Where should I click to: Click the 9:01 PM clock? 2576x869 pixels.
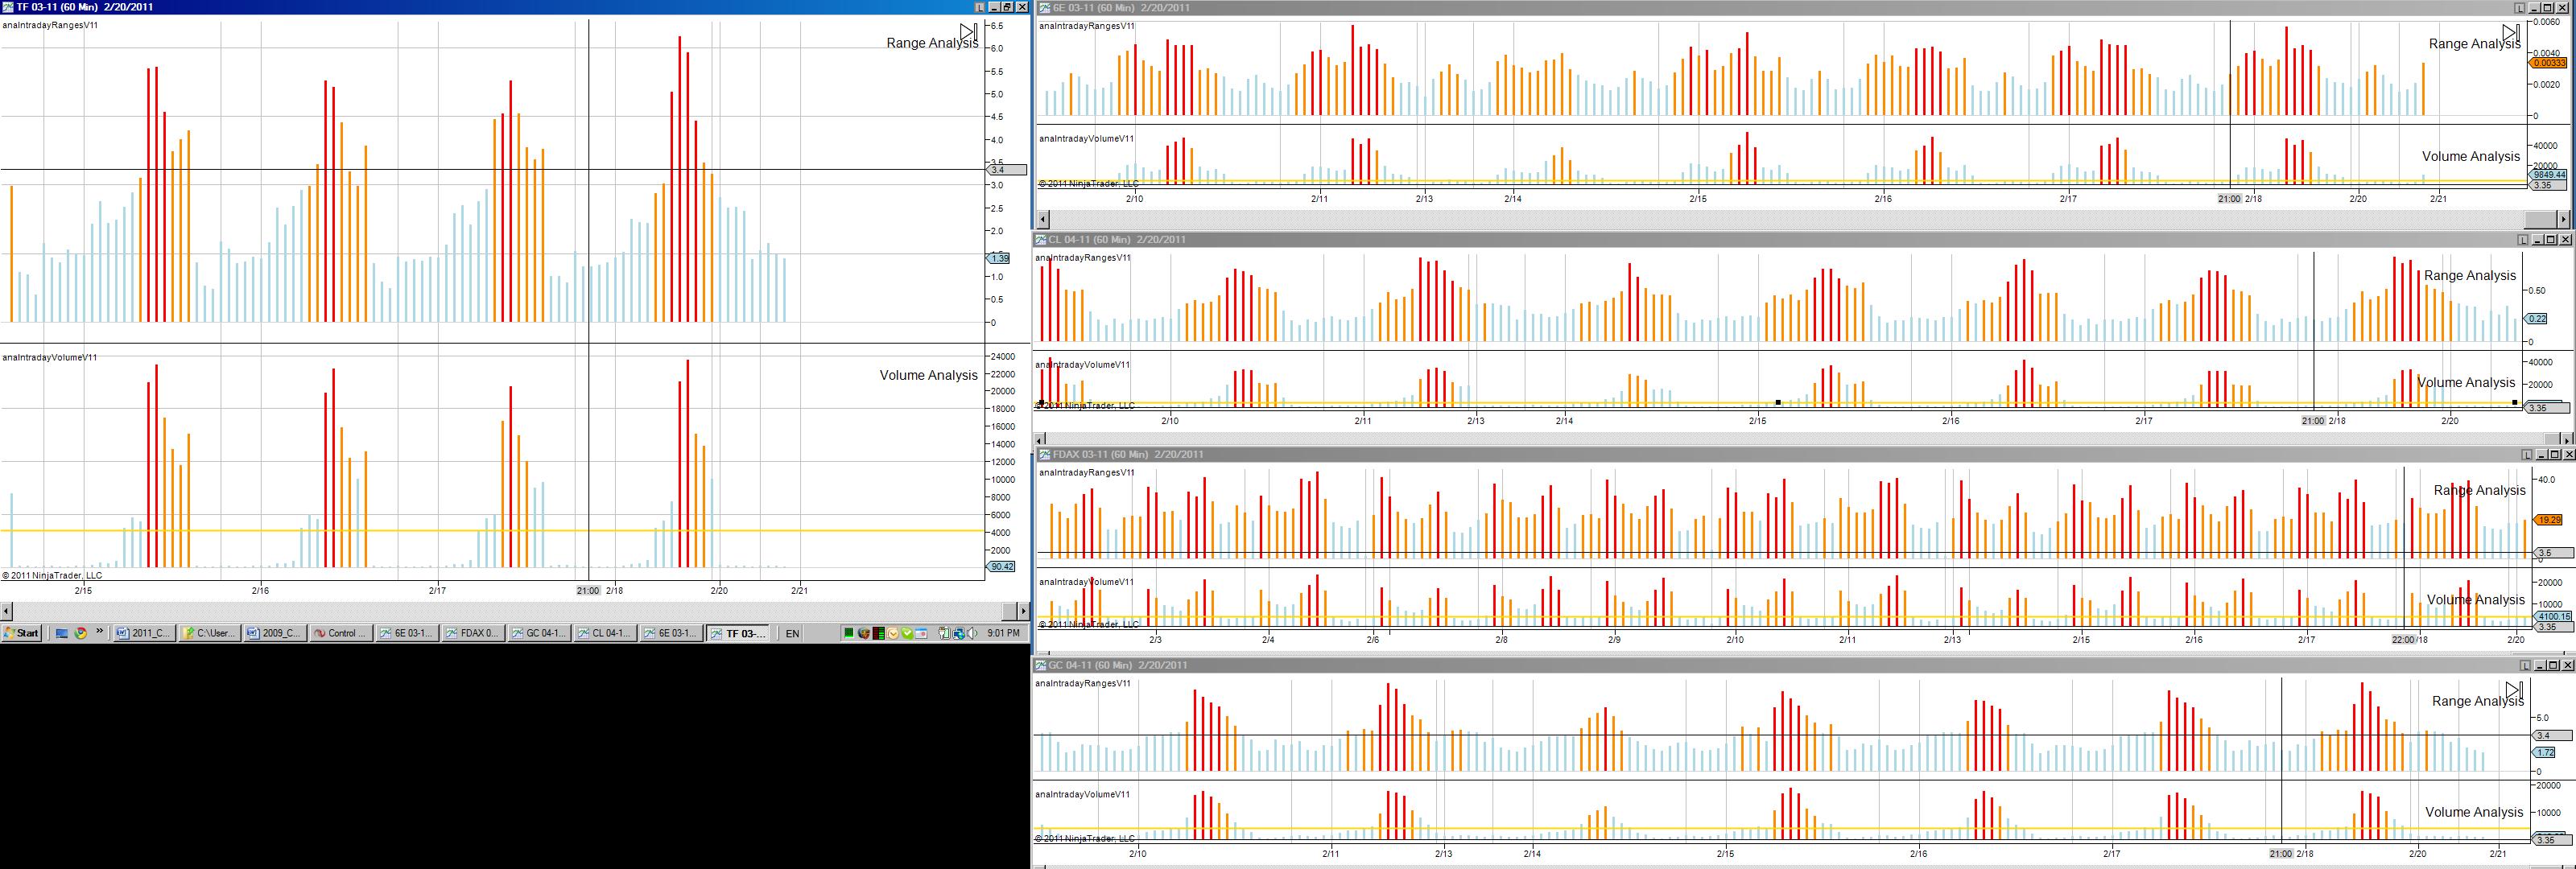(x=1003, y=633)
